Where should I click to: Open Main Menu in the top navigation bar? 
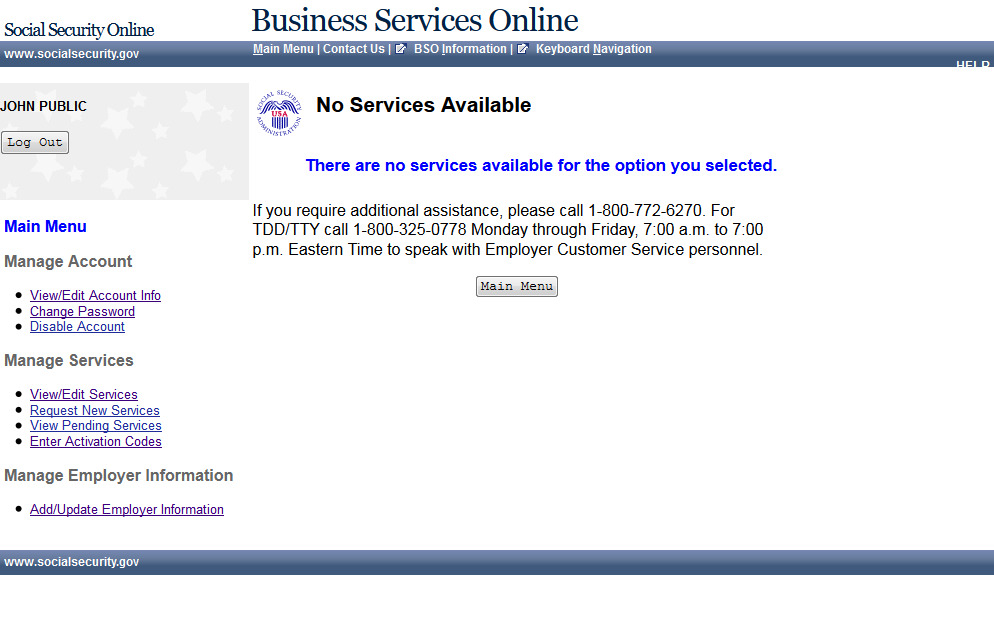pos(283,49)
